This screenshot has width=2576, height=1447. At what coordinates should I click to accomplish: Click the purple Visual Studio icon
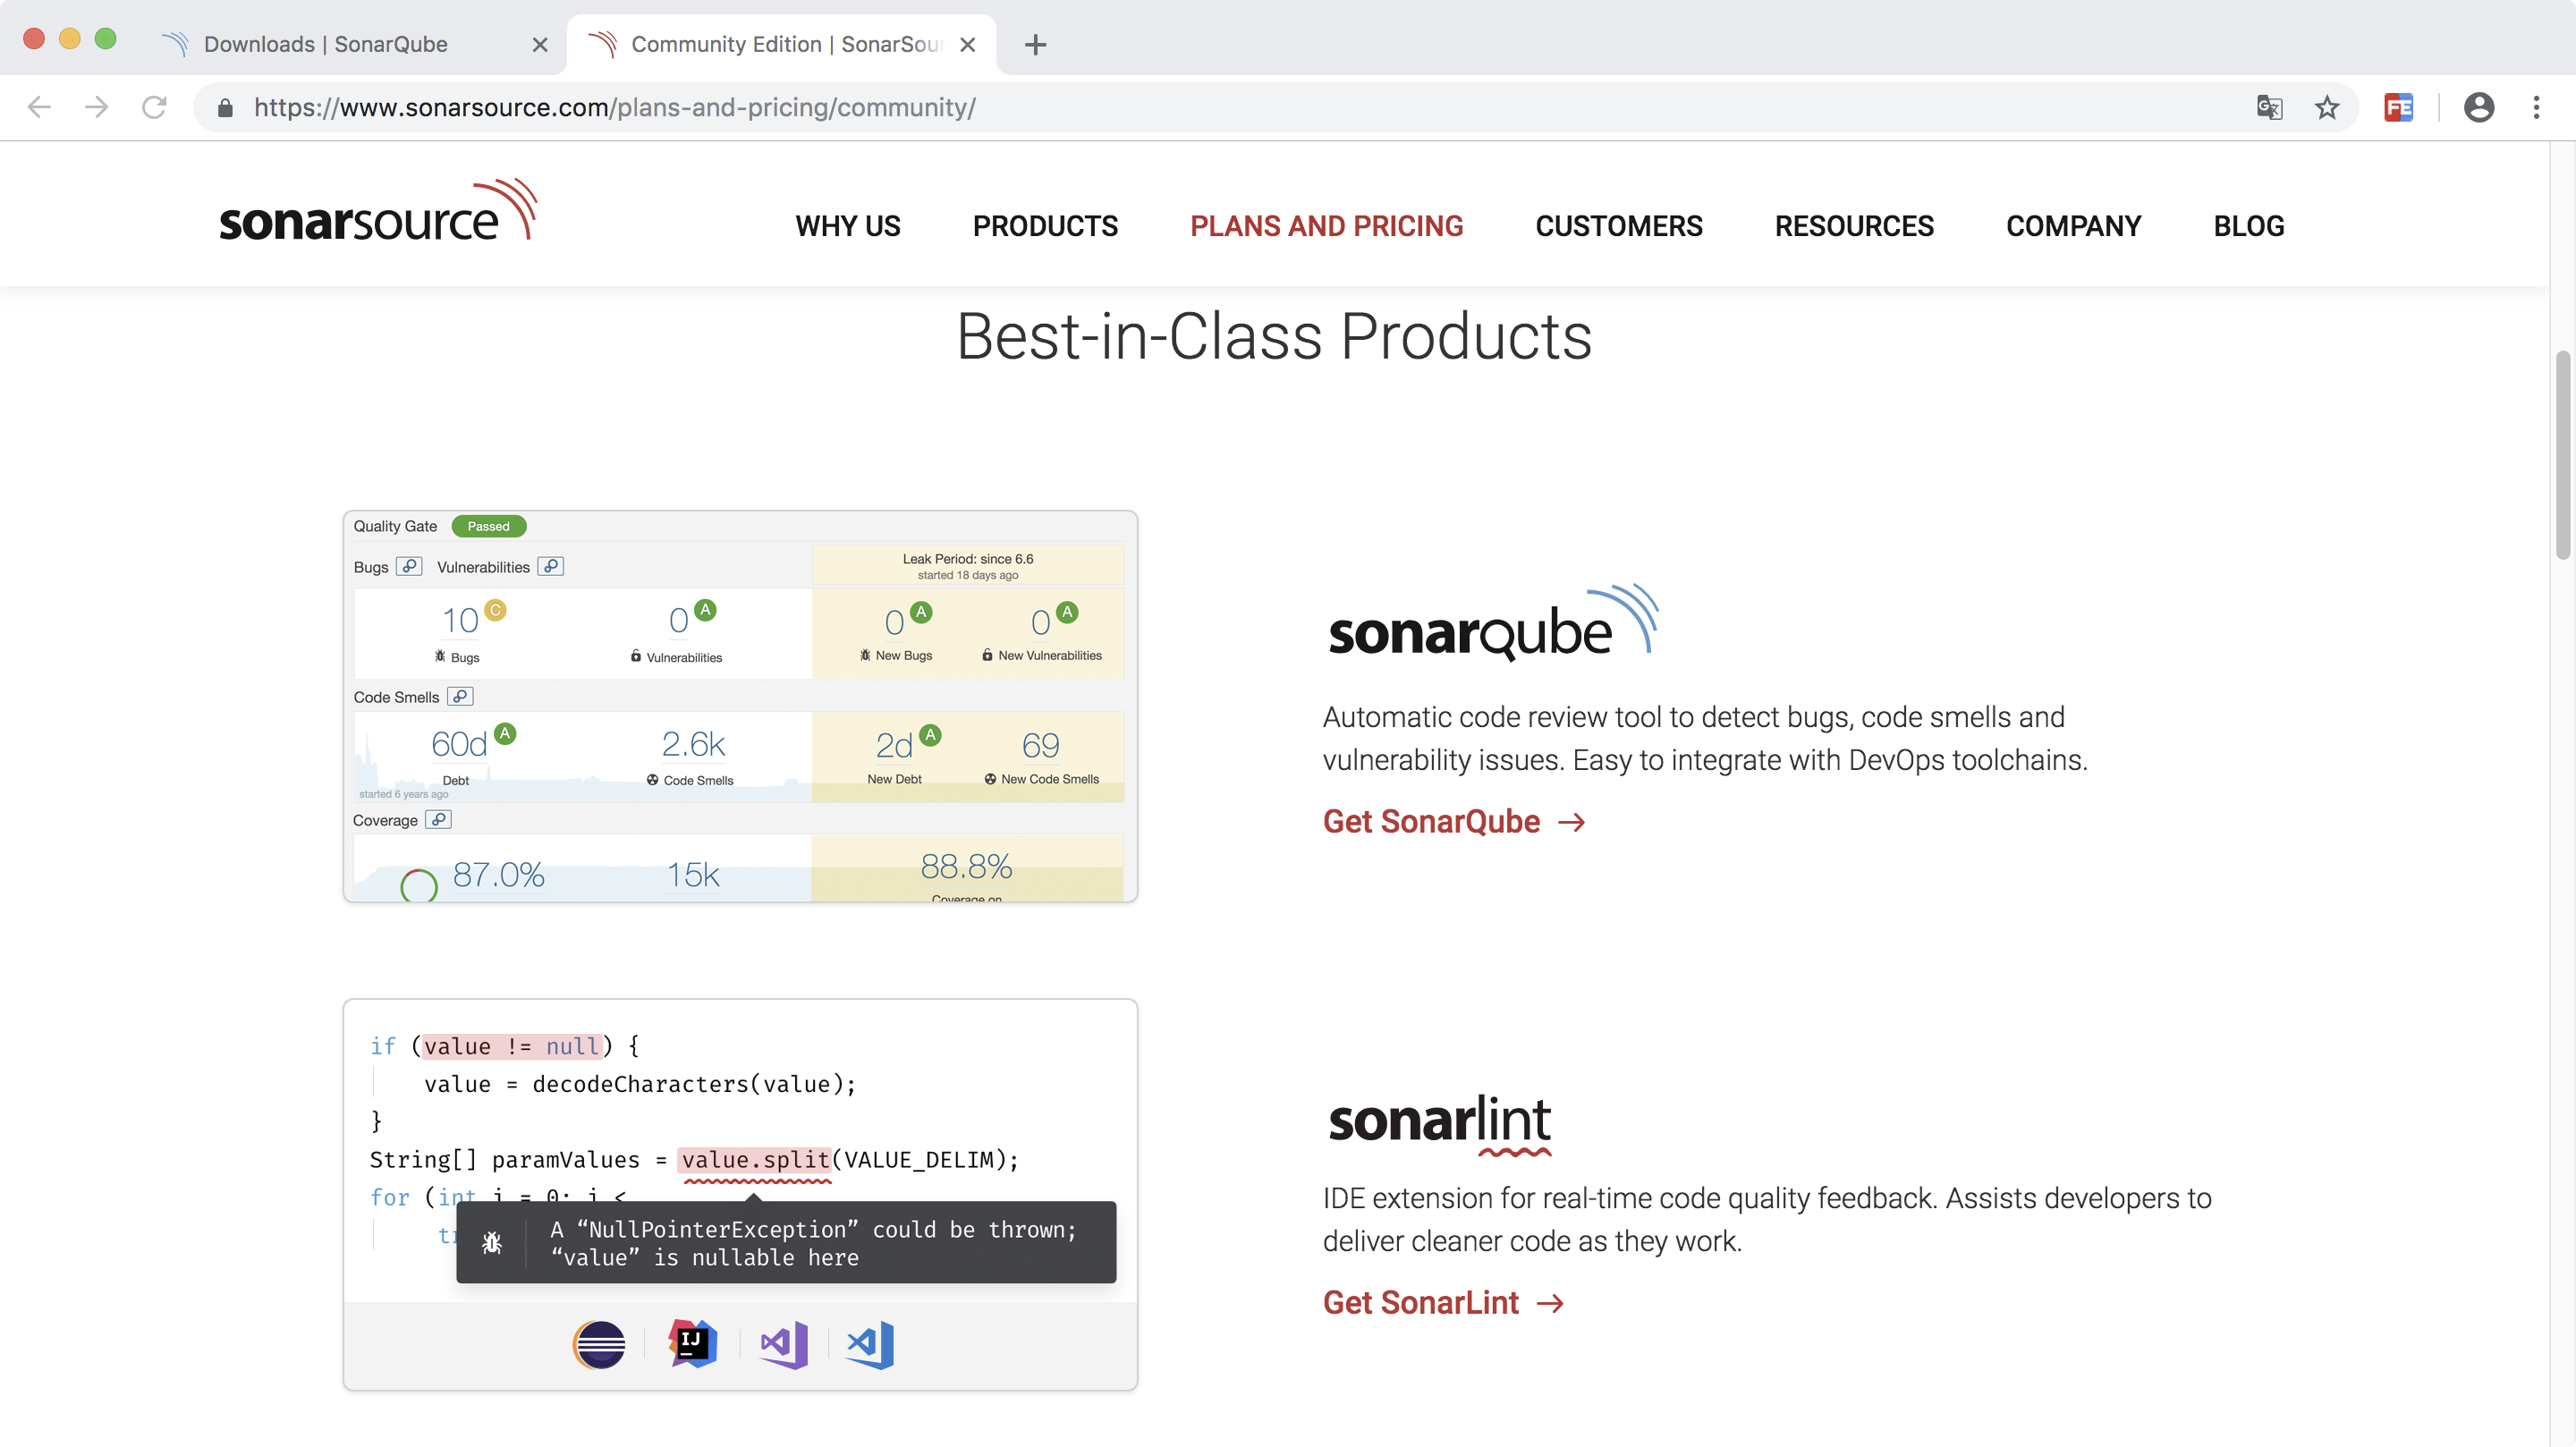coord(784,1345)
